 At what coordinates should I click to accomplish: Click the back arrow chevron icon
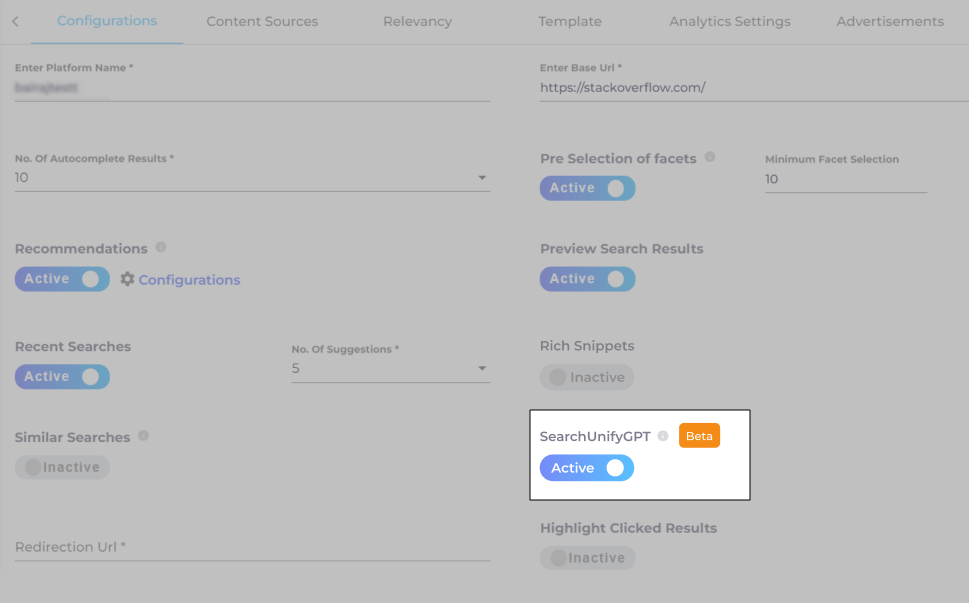[x=15, y=21]
